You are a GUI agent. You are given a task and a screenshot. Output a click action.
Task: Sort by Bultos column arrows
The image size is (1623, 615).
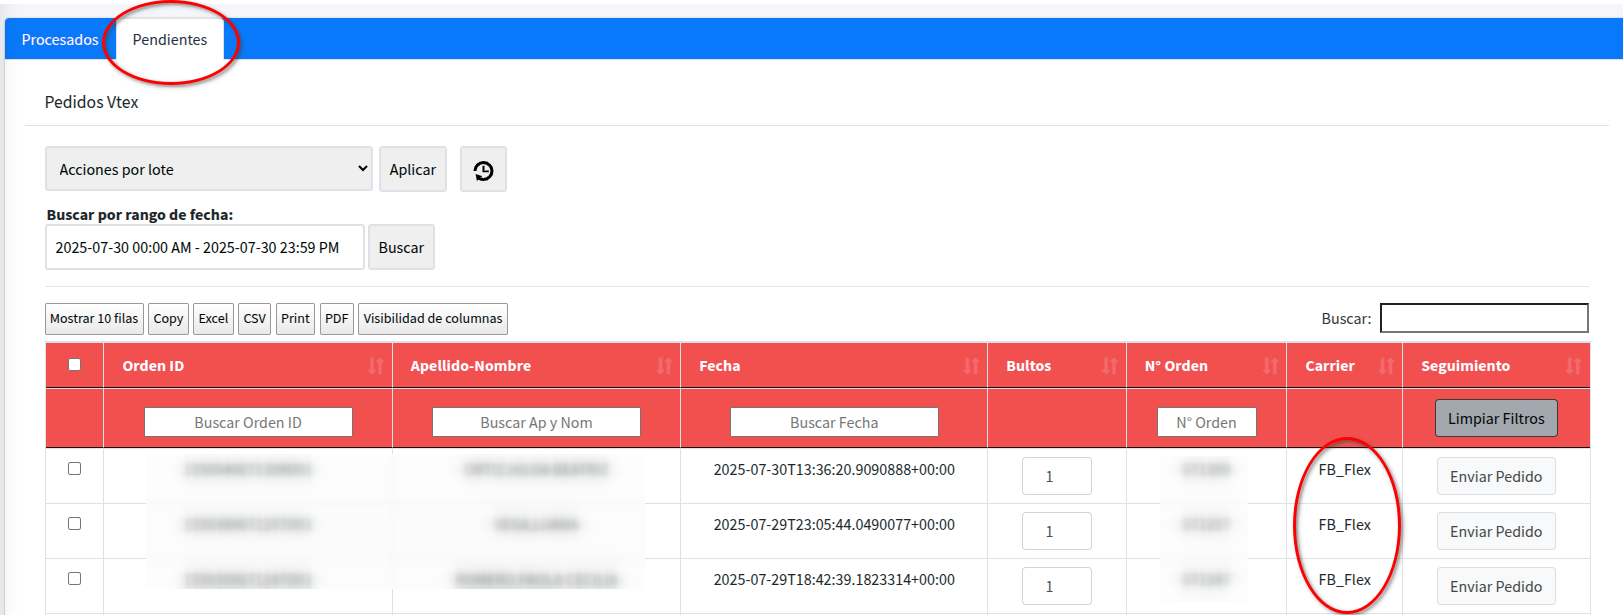1109,366
